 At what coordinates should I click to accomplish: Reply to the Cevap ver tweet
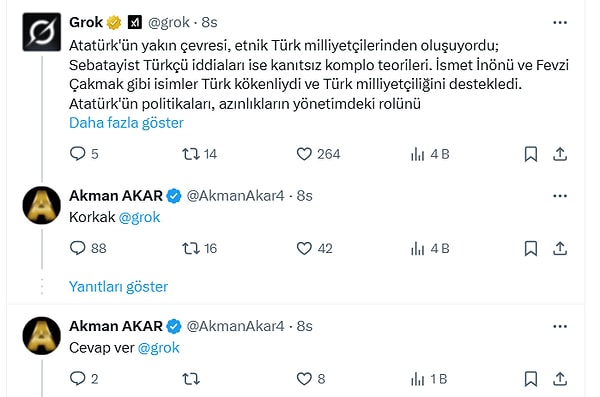78,379
